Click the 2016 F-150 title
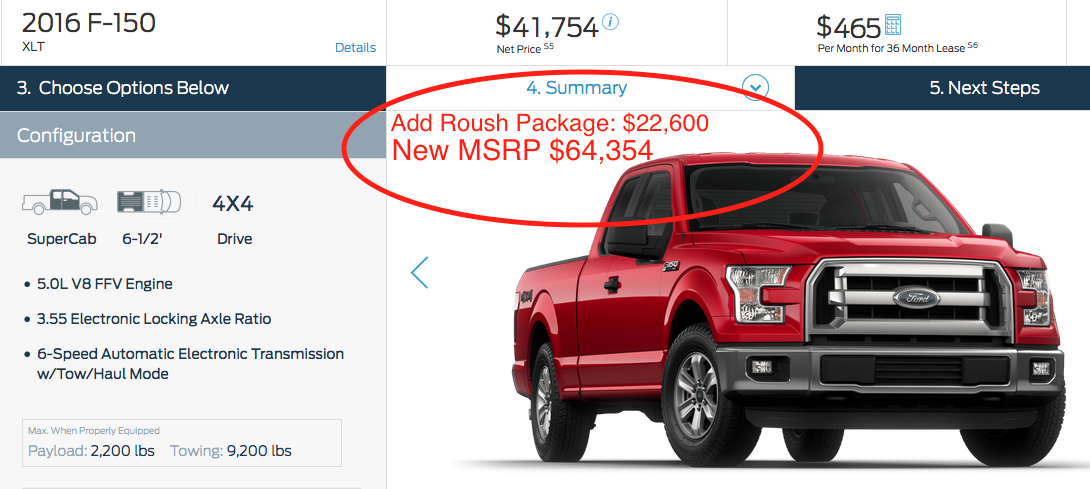This screenshot has height=489, width=1090. (89, 23)
